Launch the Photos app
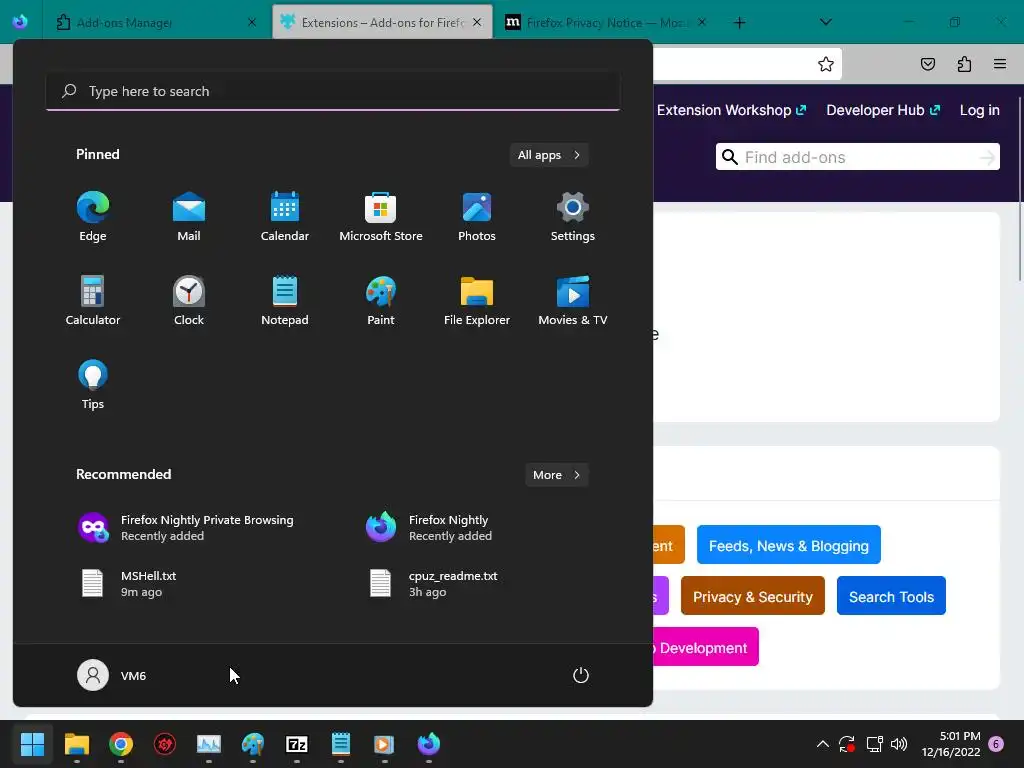Viewport: 1024px width, 768px height. (x=477, y=217)
